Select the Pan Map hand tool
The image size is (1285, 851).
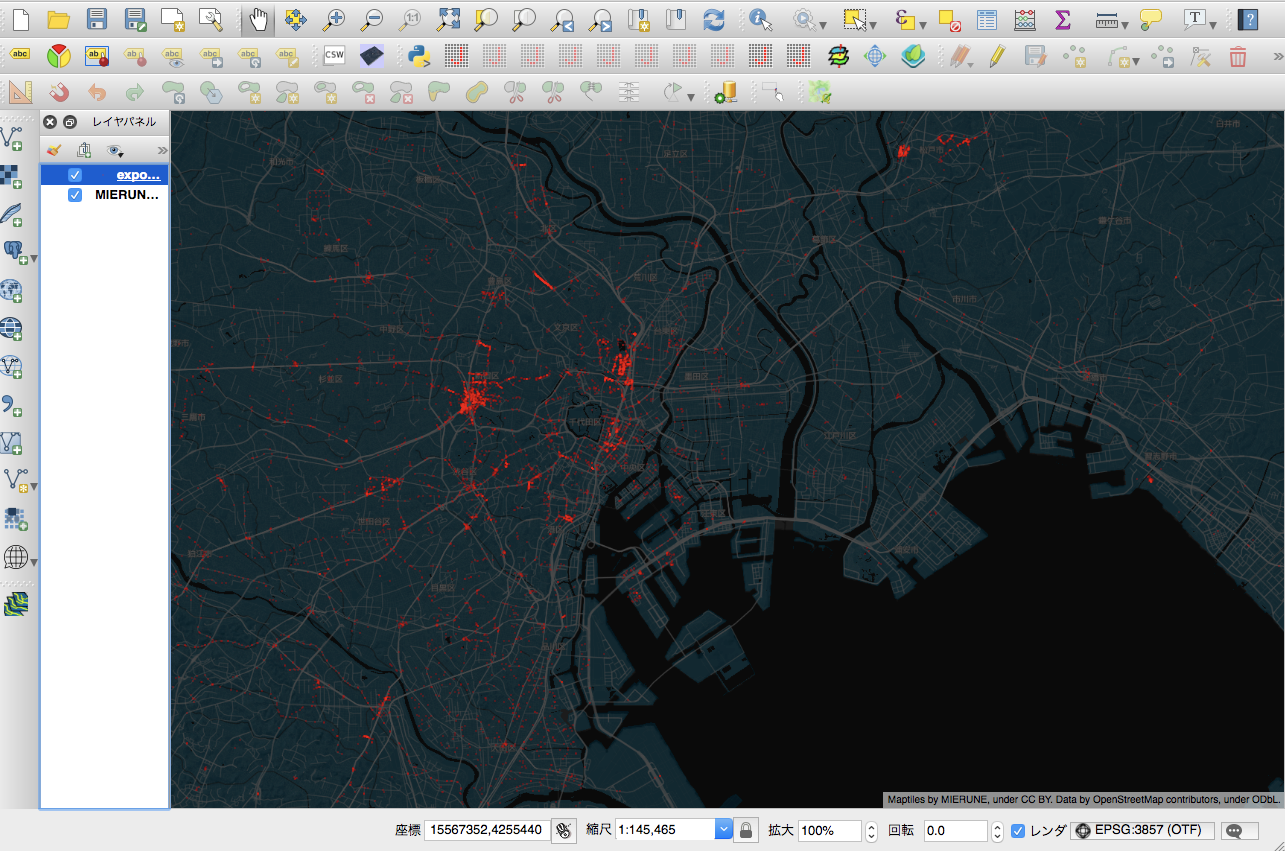[x=258, y=19]
